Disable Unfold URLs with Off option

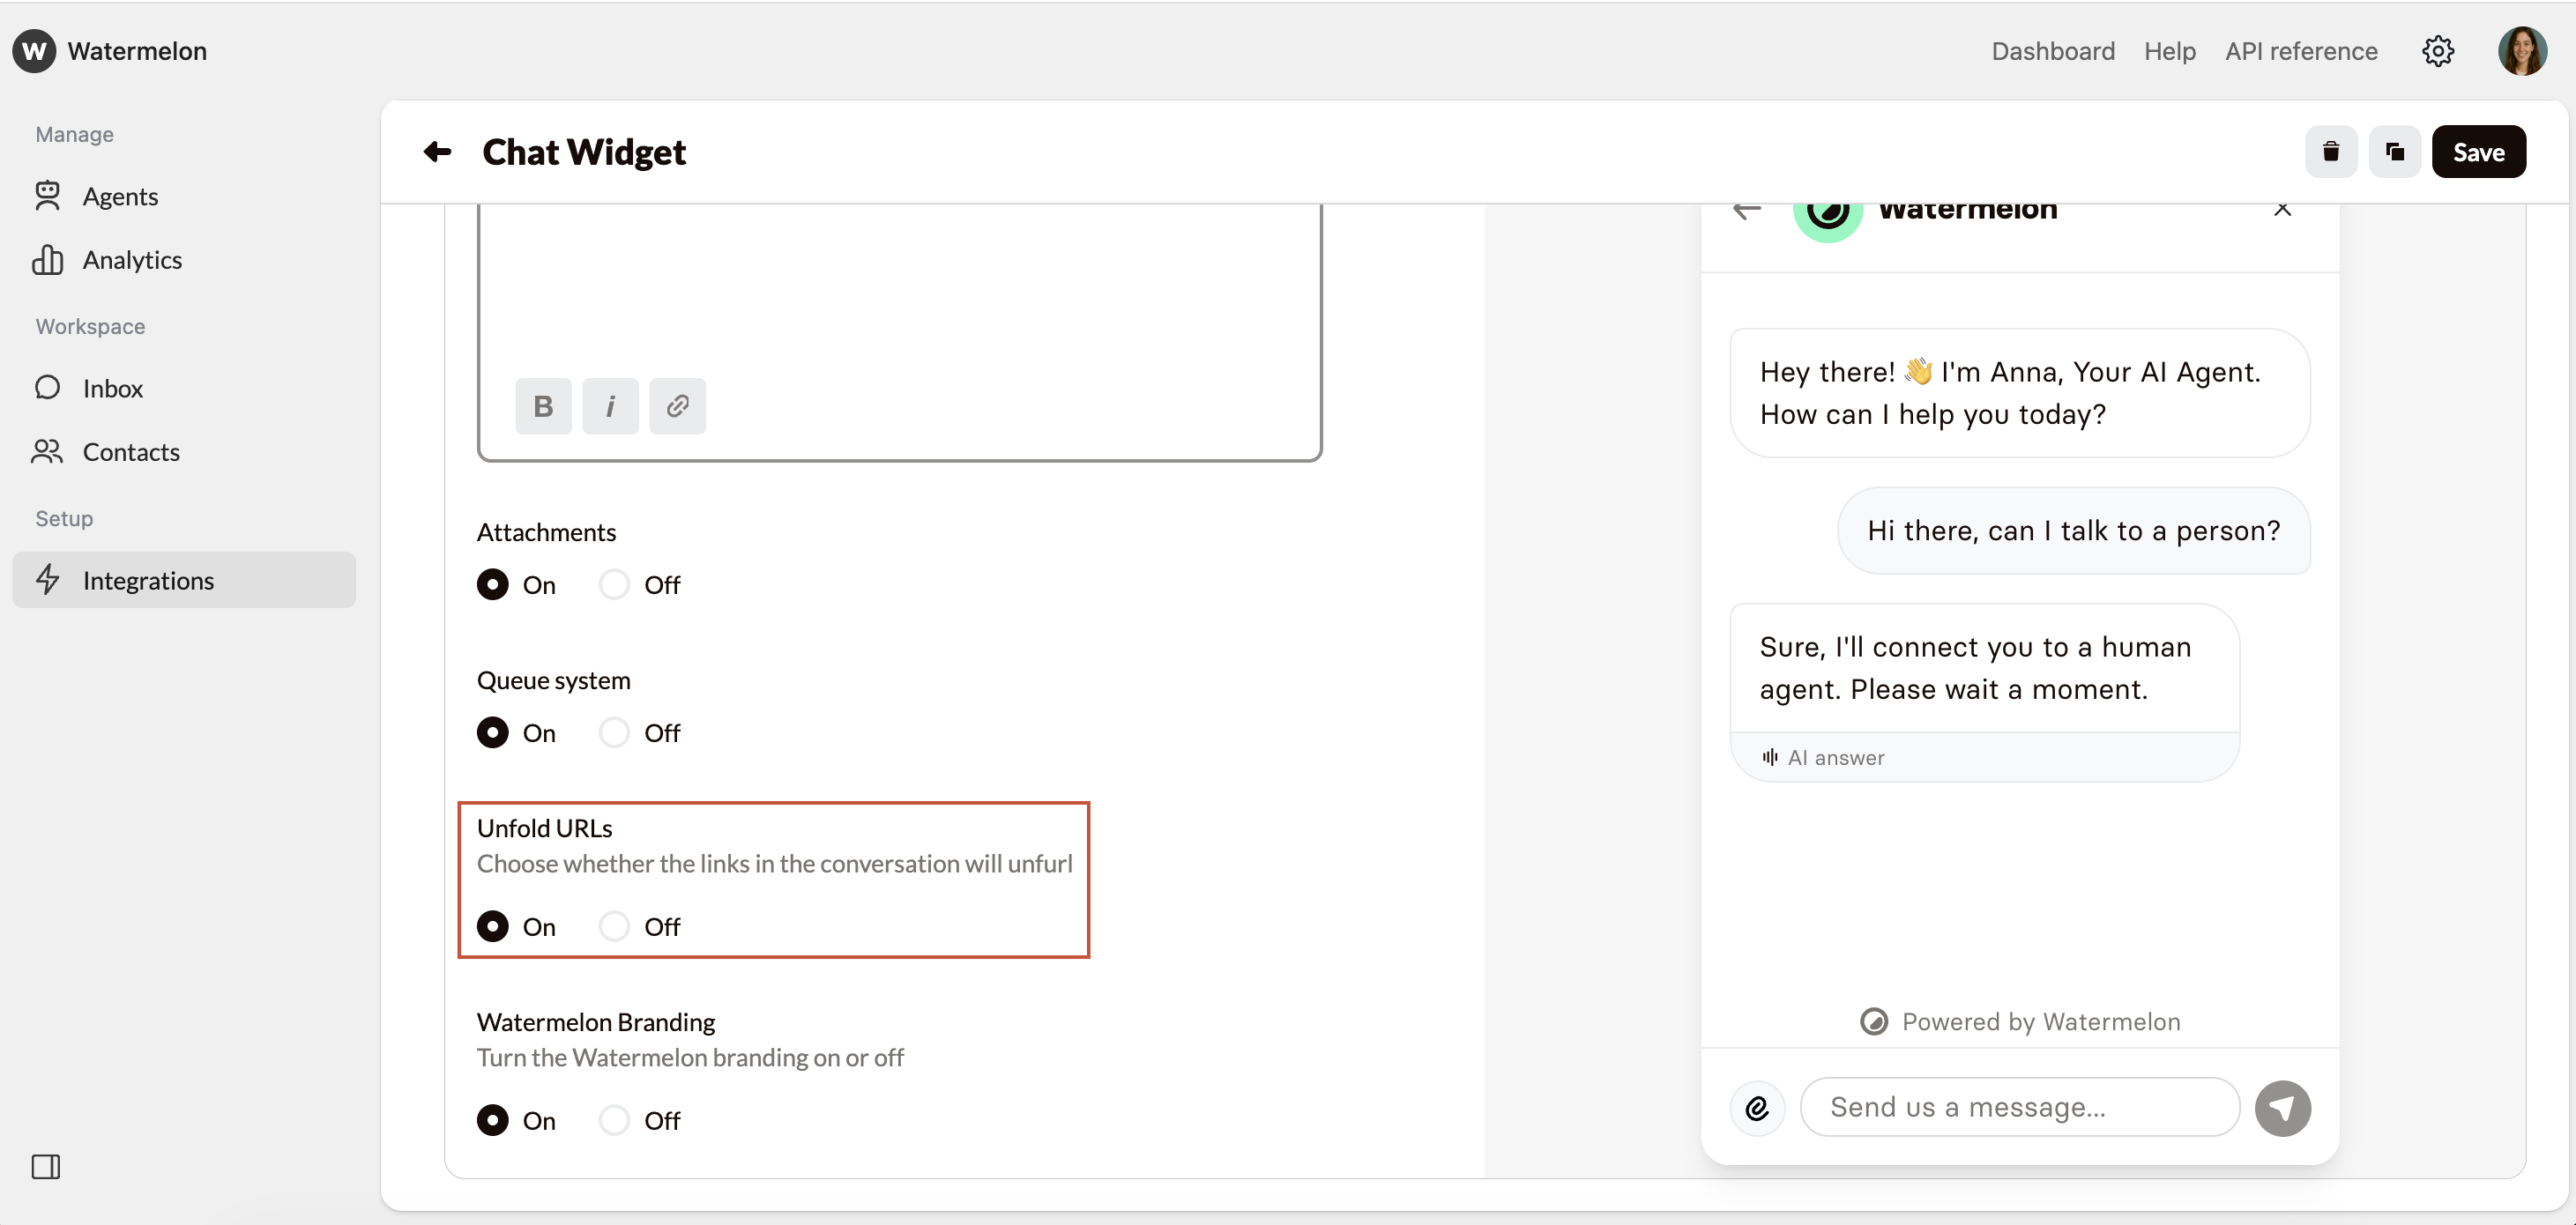click(x=614, y=927)
